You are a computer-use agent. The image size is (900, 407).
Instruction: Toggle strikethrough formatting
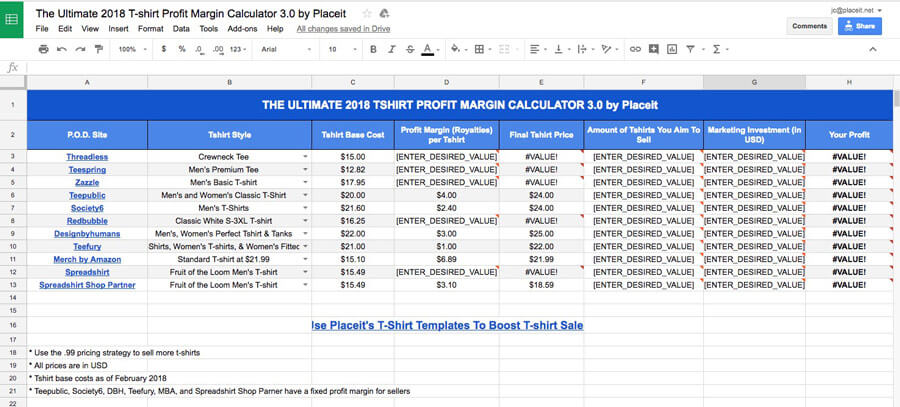coord(410,49)
